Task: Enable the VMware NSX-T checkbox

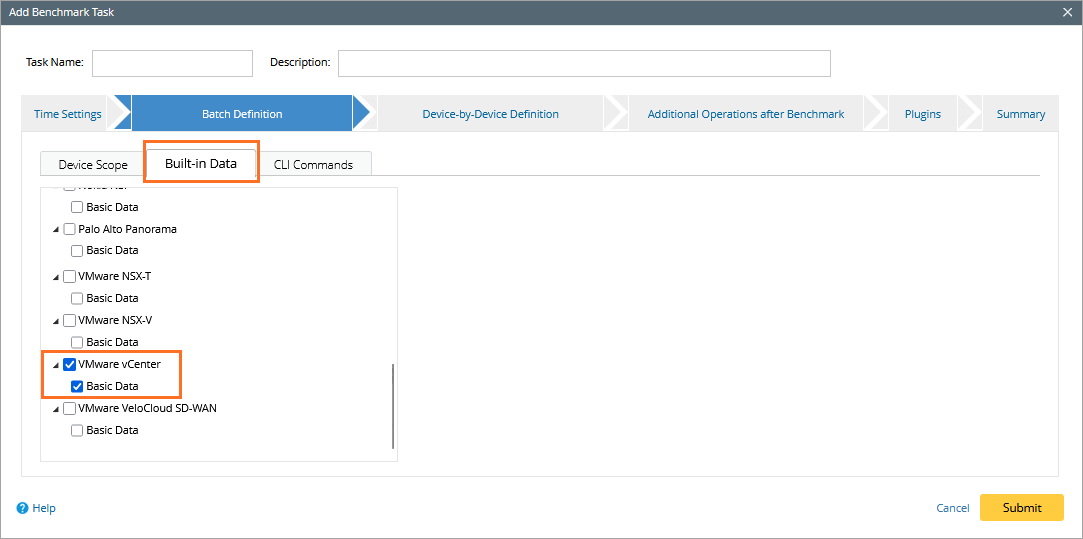Action: pyautogui.click(x=70, y=277)
